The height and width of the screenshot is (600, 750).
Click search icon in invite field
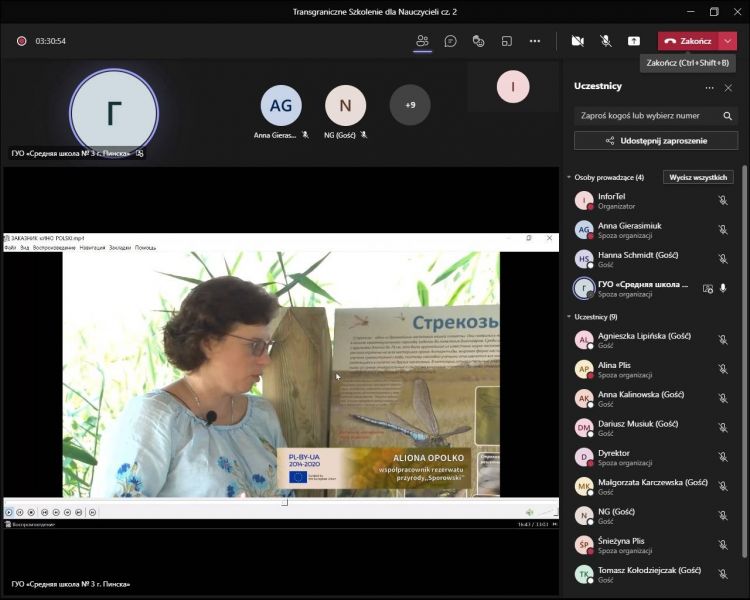tap(727, 116)
